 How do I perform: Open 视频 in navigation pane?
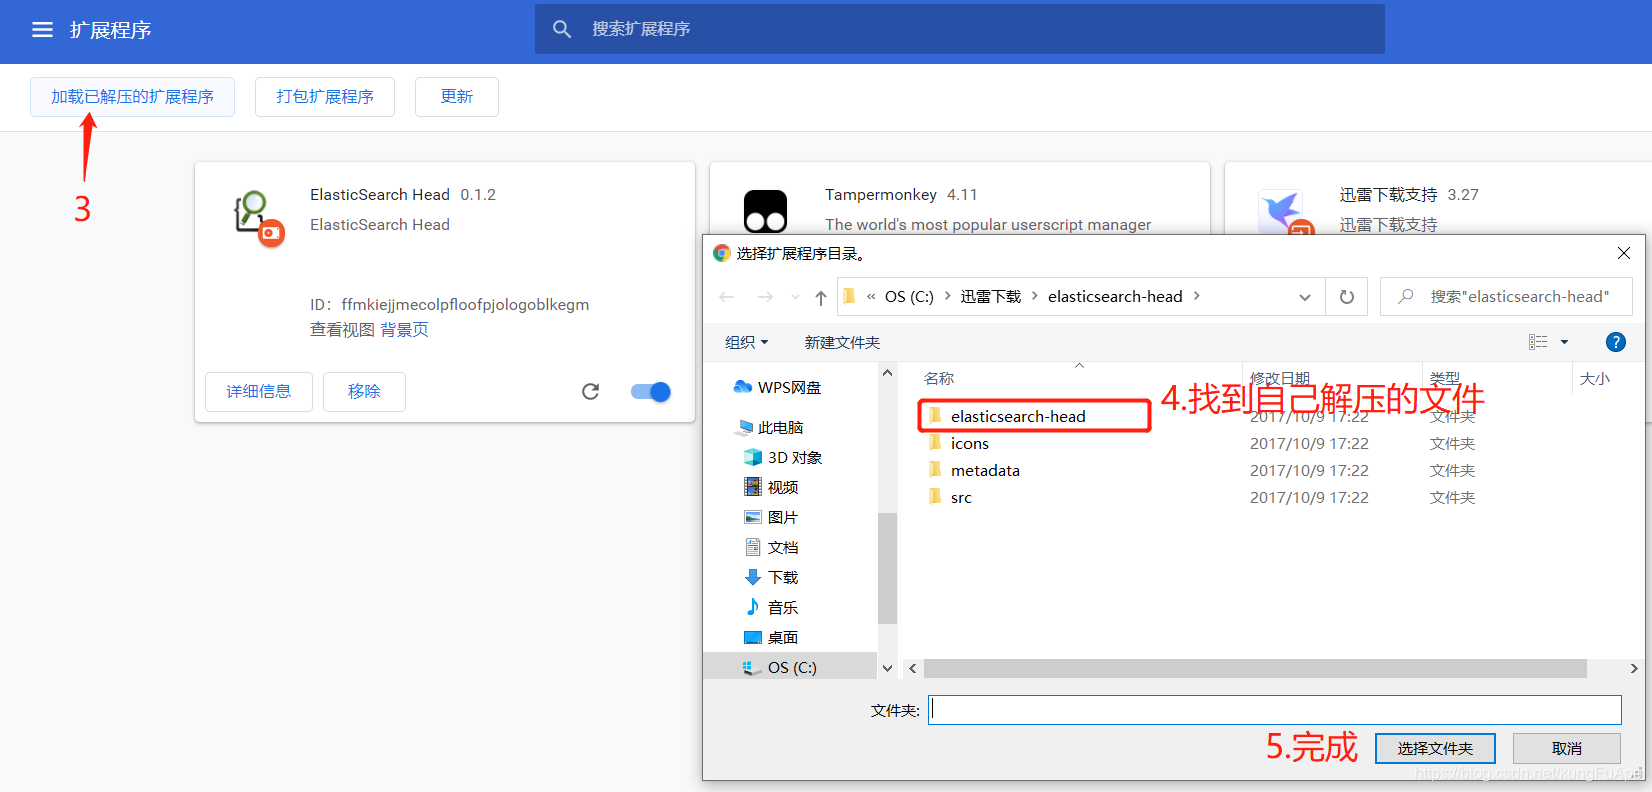771,488
